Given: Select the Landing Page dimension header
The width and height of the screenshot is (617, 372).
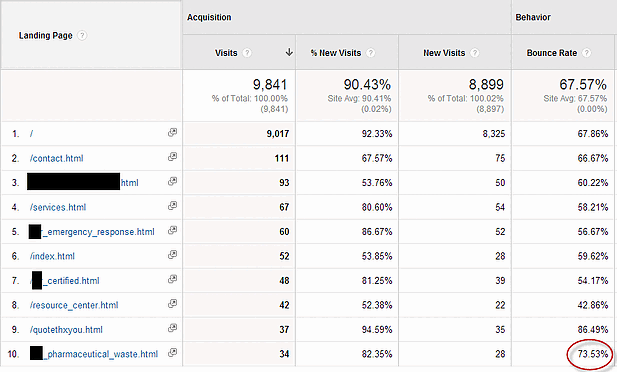Looking at the screenshot, I should click(x=46, y=35).
